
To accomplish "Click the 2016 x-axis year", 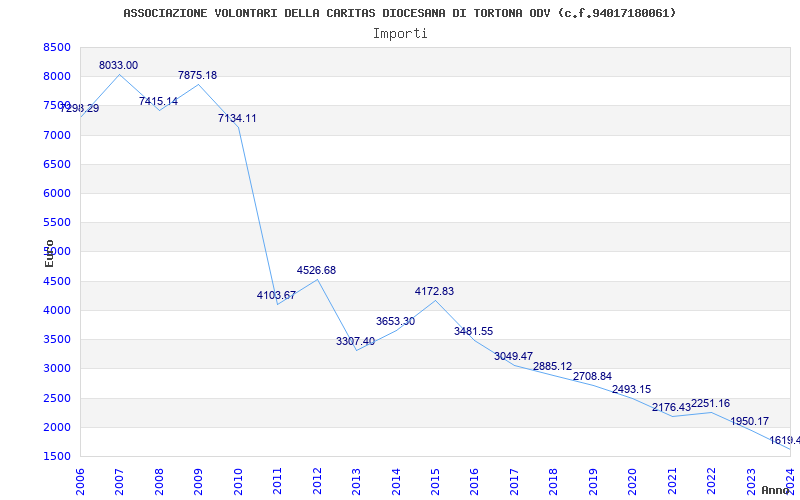I will click(x=474, y=482).
